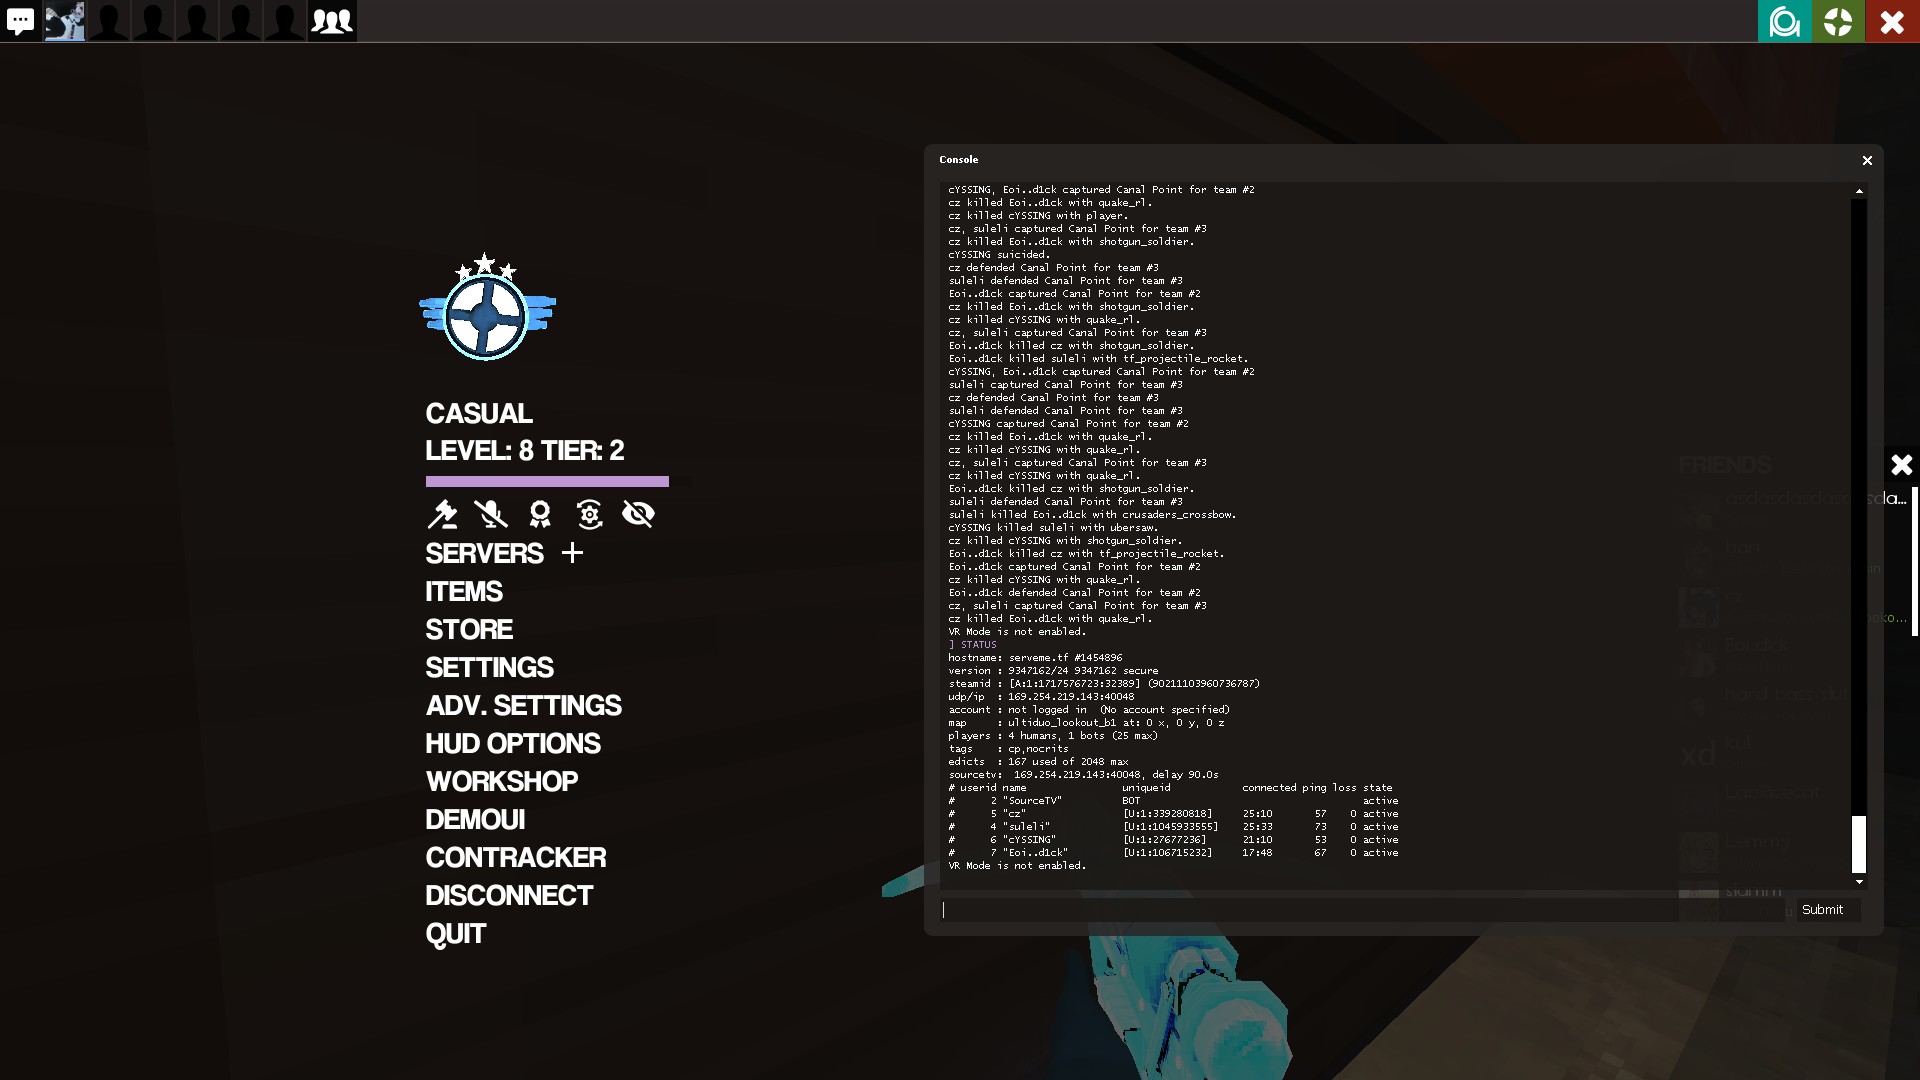
Task: Click the console Submit button
Action: [1822, 910]
